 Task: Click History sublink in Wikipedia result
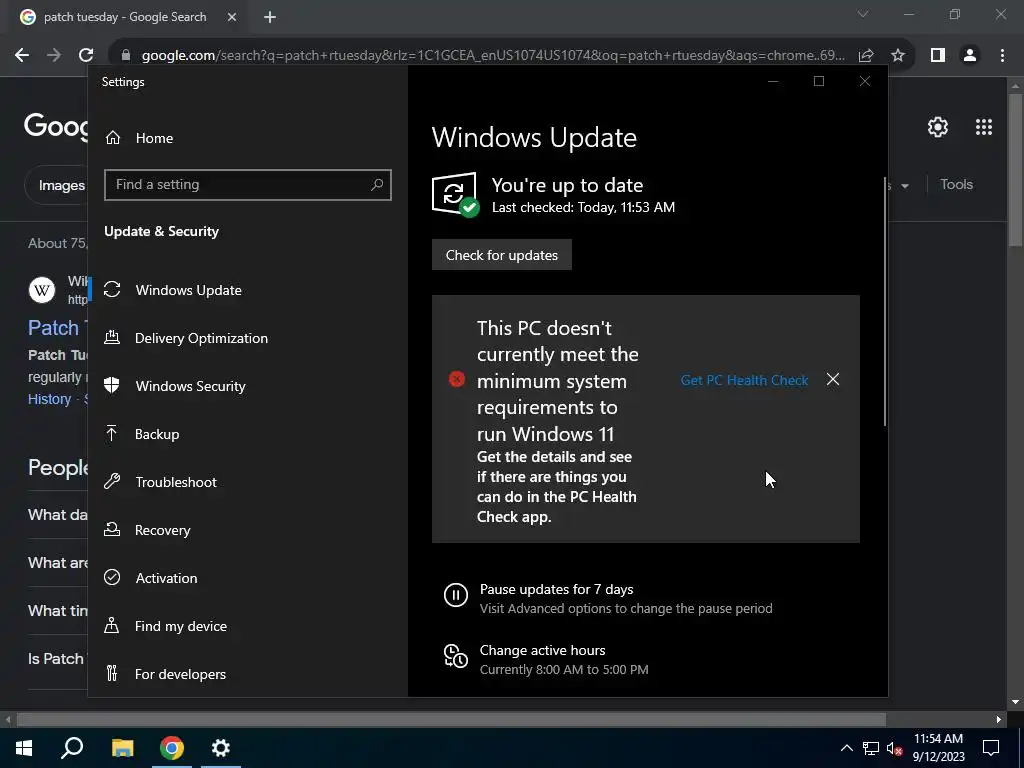[50, 399]
